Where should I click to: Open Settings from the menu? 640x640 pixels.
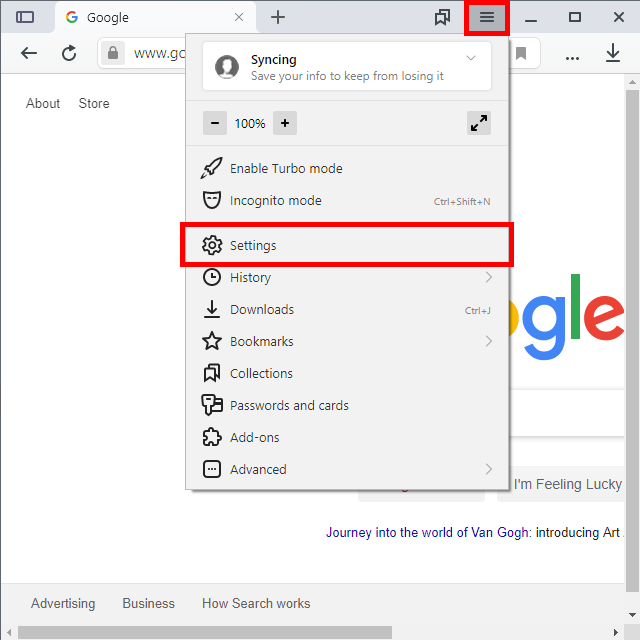[347, 245]
